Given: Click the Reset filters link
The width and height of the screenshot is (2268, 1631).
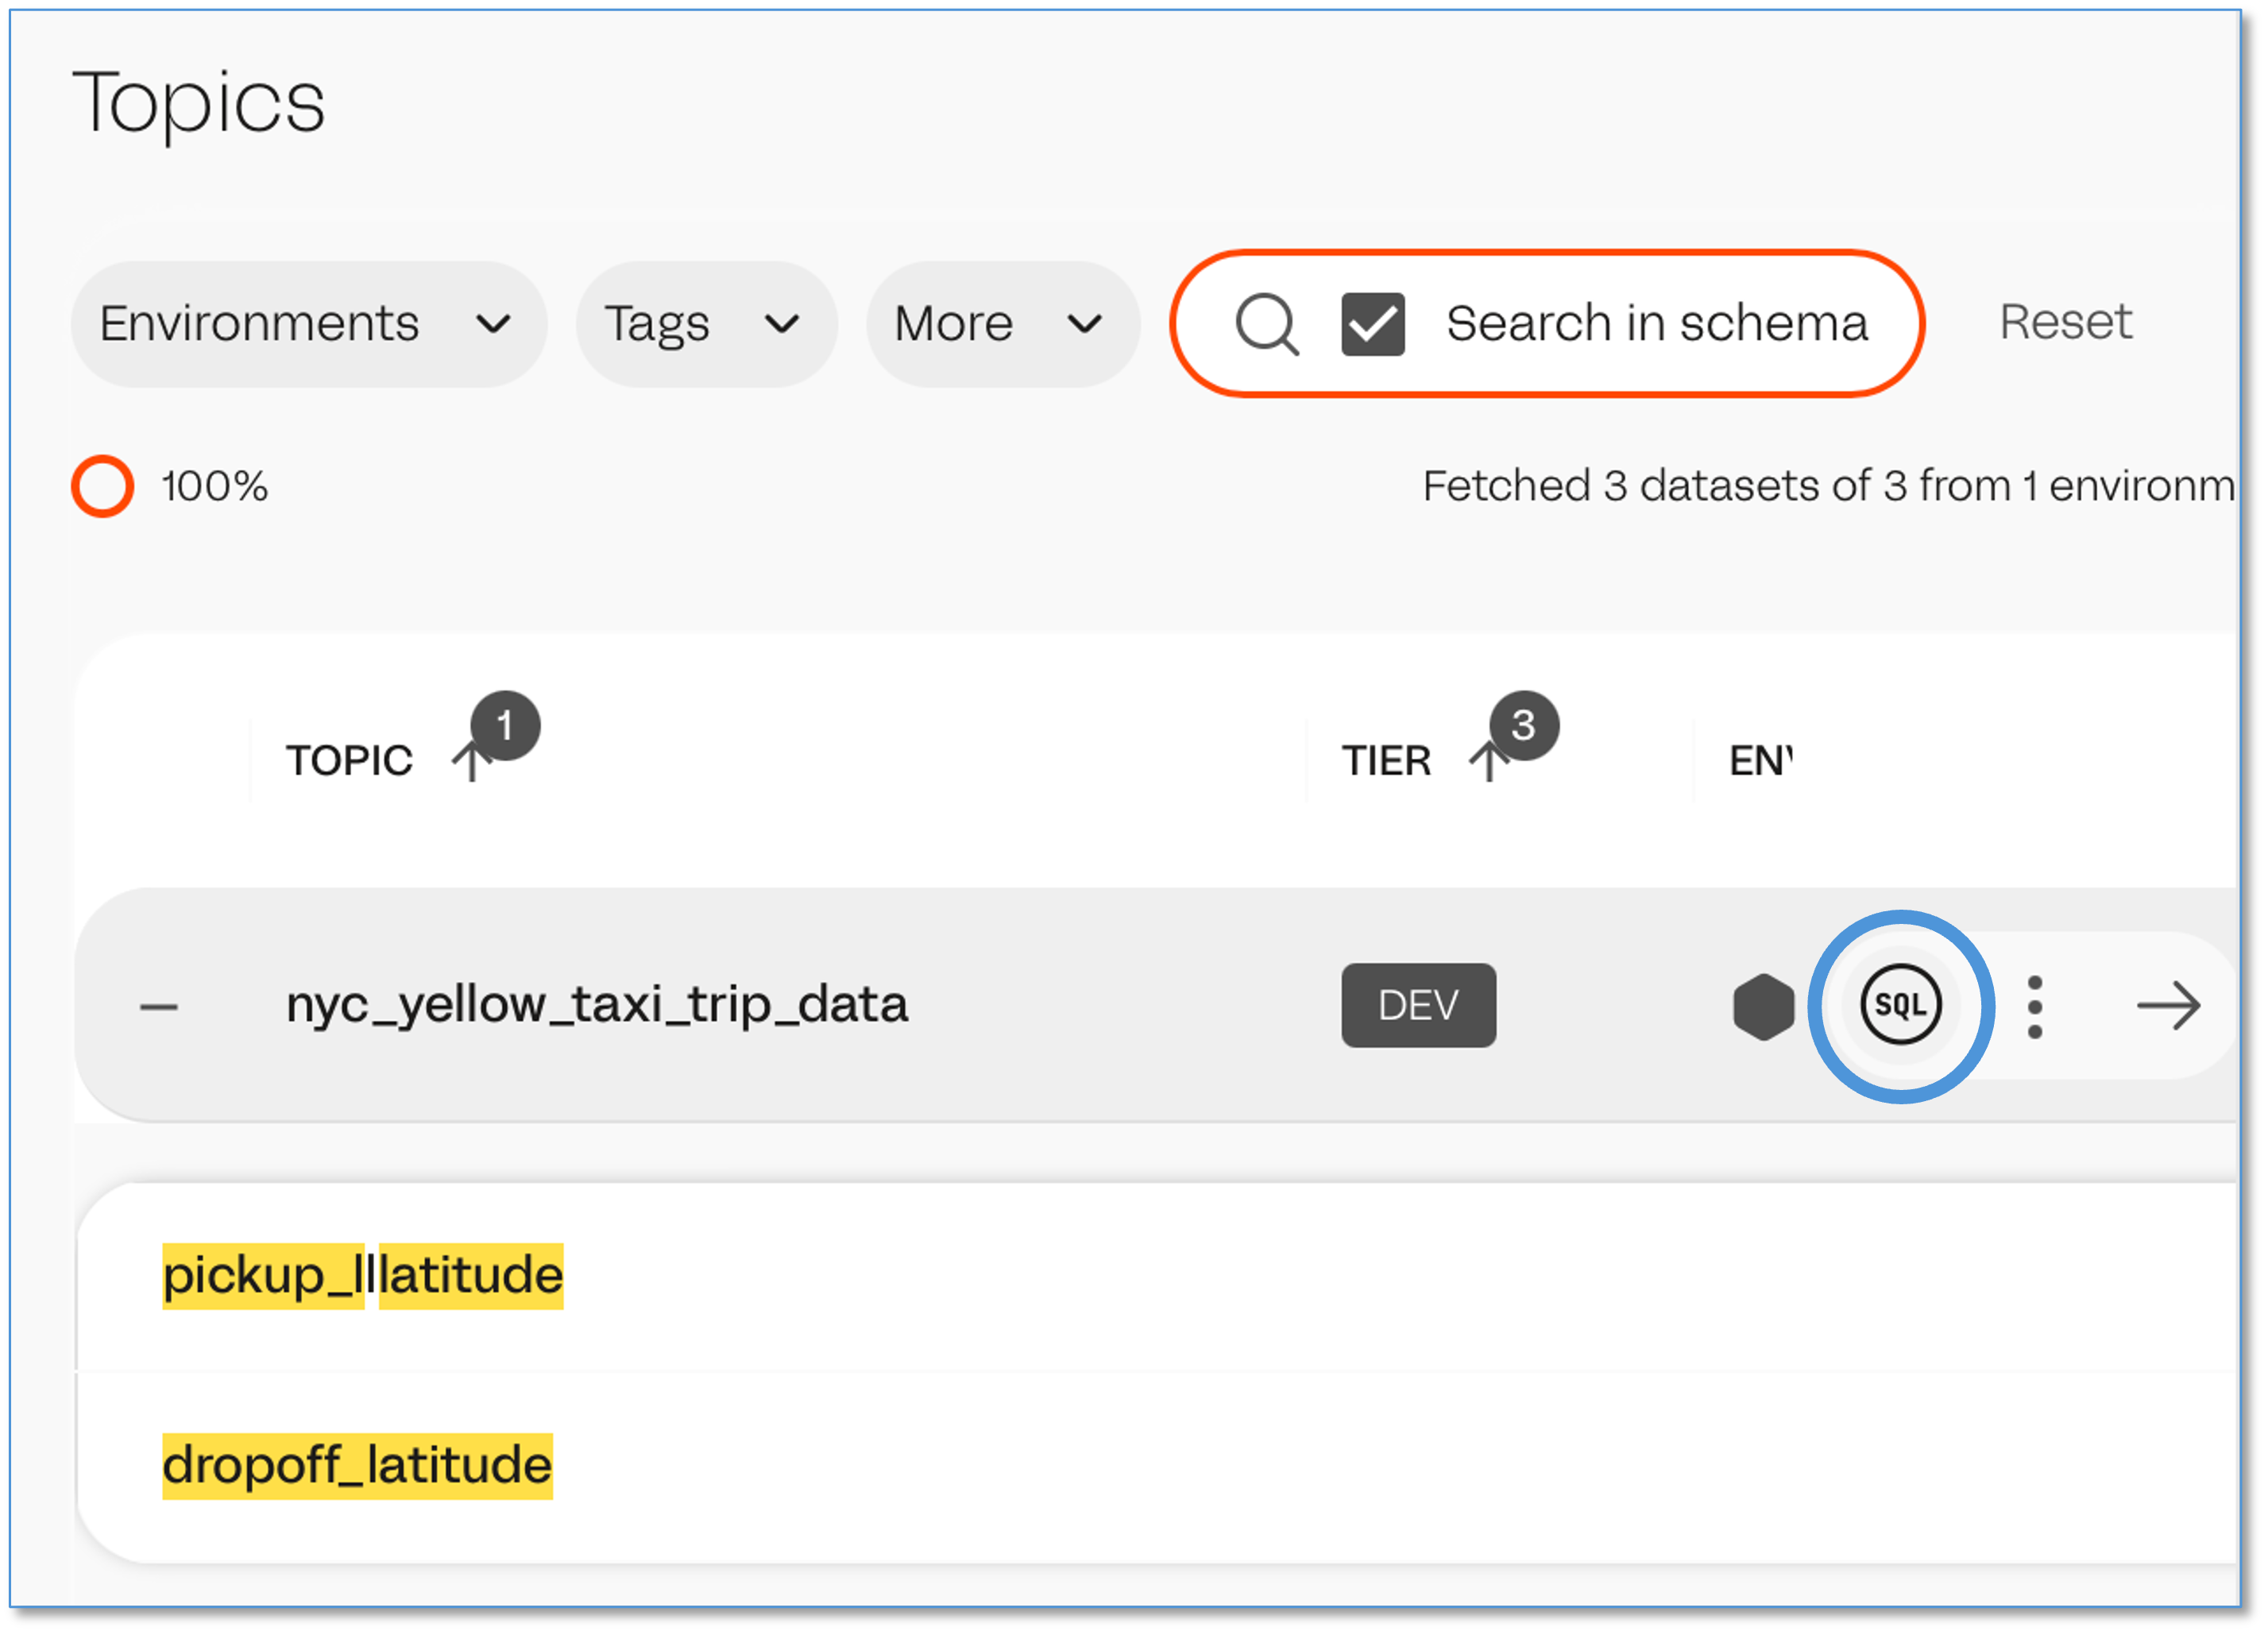Looking at the screenshot, I should tap(2065, 322).
